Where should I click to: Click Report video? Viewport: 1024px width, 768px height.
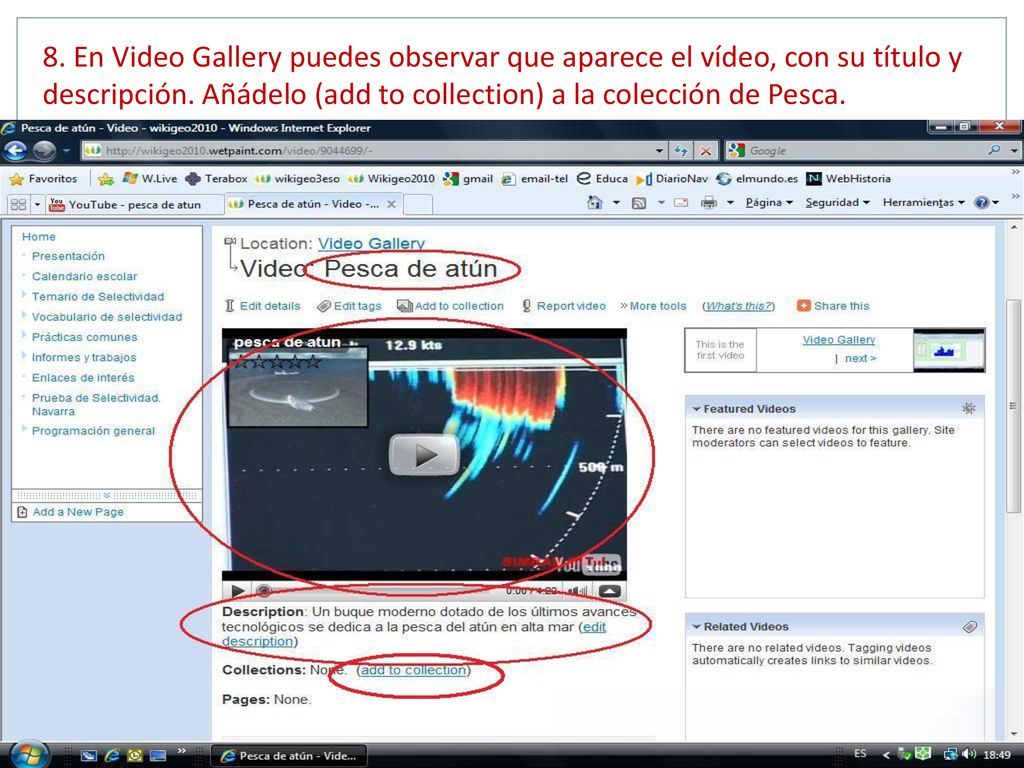coord(564,306)
